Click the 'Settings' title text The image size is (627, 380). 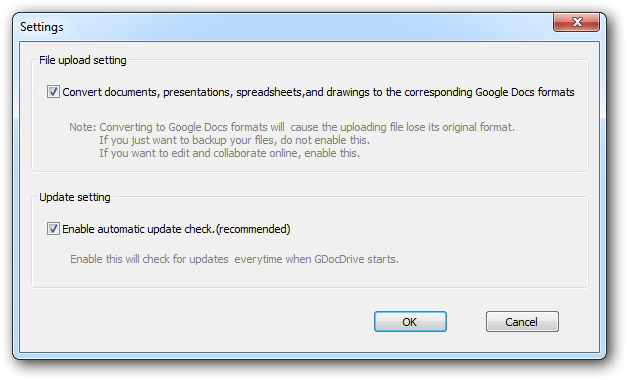click(x=42, y=27)
